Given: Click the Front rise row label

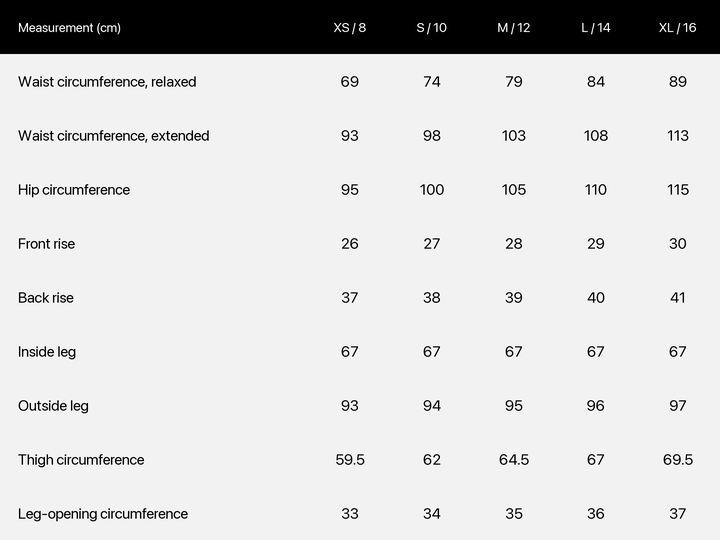Looking at the screenshot, I should point(46,244).
